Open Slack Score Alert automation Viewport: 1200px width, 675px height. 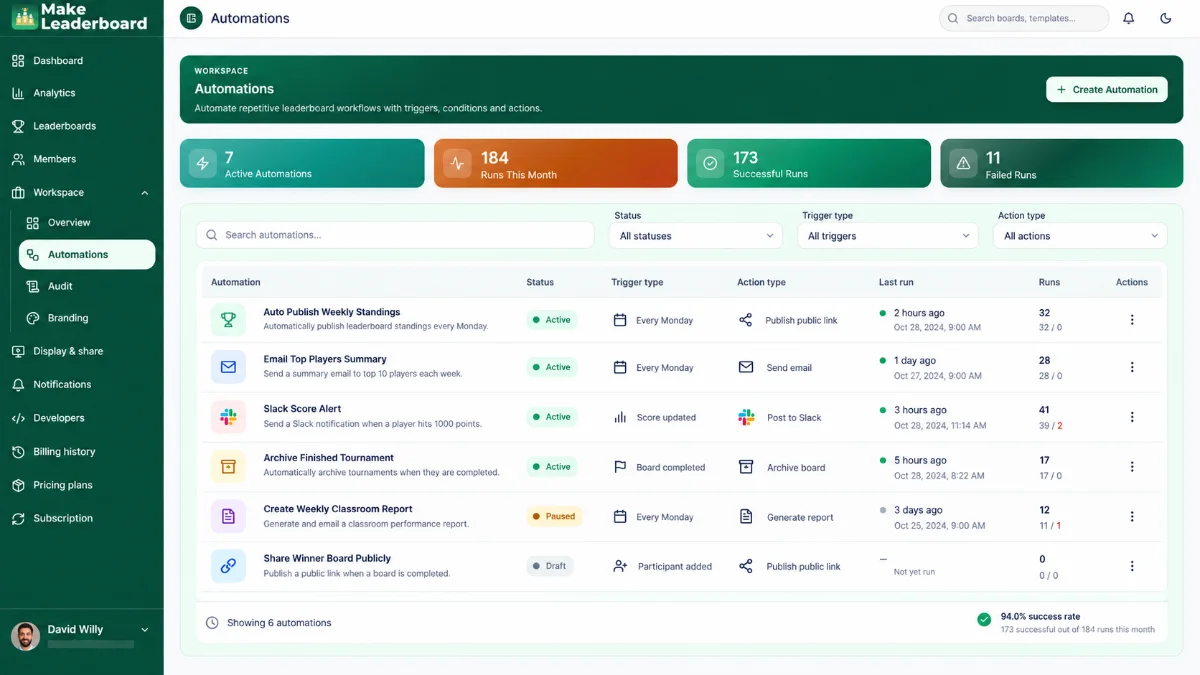click(x=302, y=409)
